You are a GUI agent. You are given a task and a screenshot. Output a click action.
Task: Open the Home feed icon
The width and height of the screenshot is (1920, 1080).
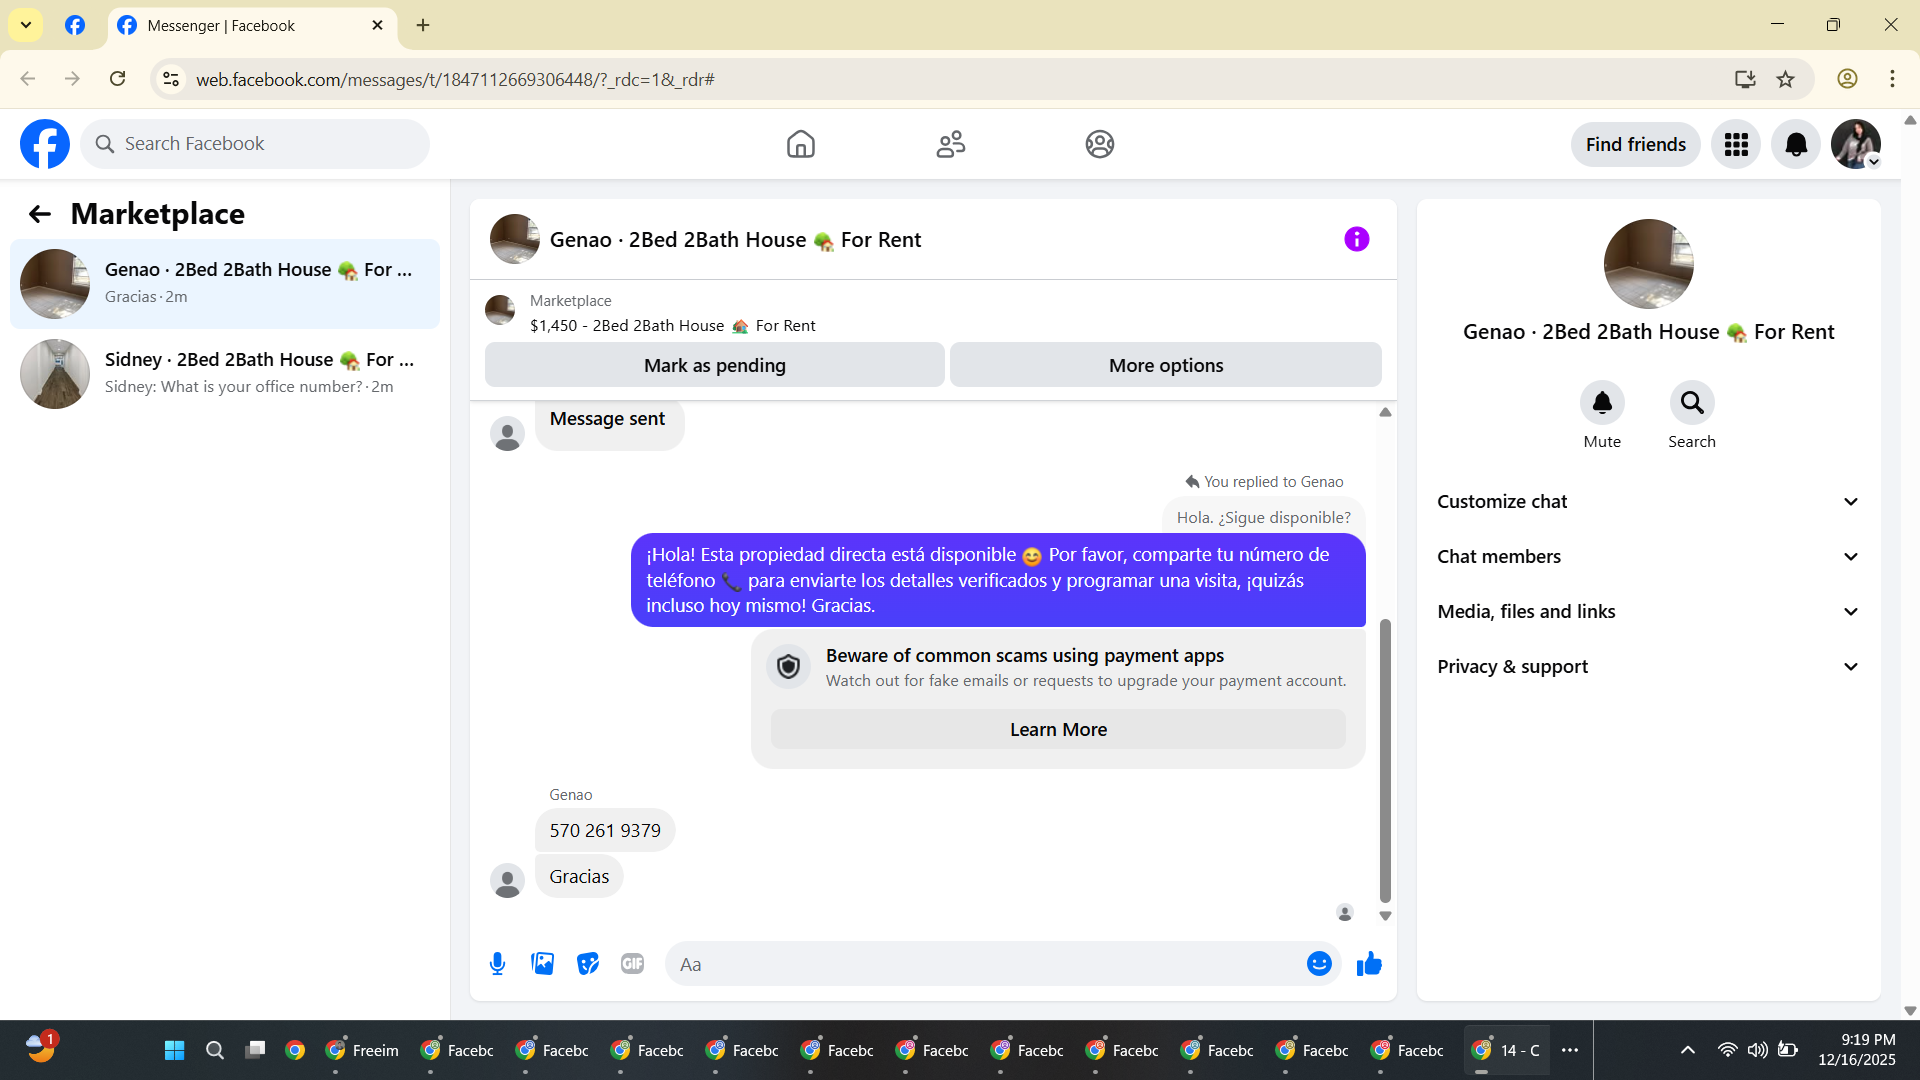pos(800,144)
